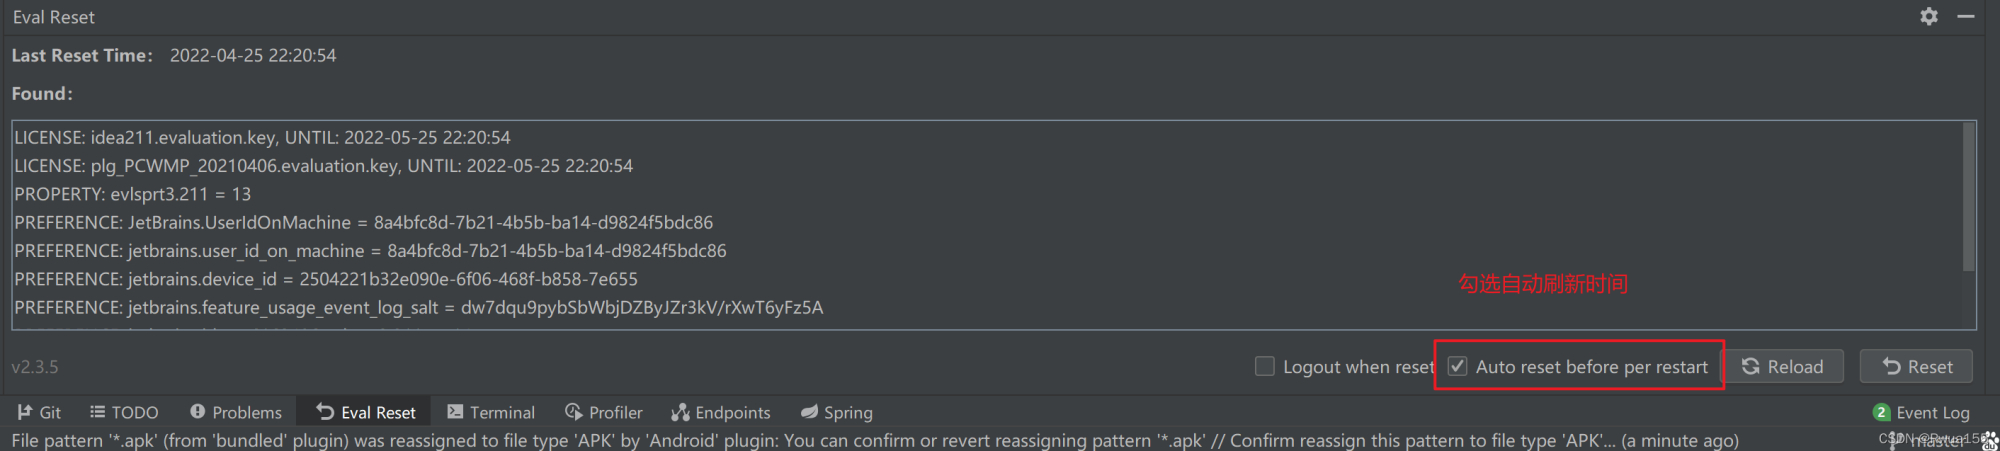Hide the Eval Reset tool window
This screenshot has width=2000, height=451.
pos(1966,16)
